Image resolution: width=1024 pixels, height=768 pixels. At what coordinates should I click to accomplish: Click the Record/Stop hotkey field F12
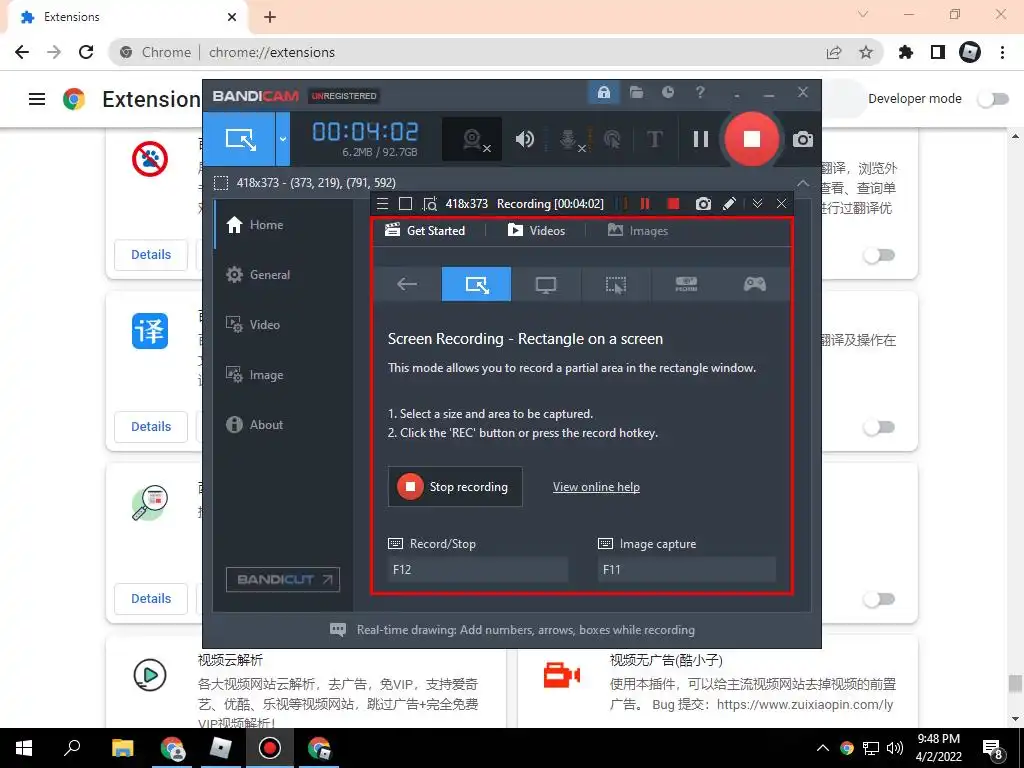coord(478,569)
